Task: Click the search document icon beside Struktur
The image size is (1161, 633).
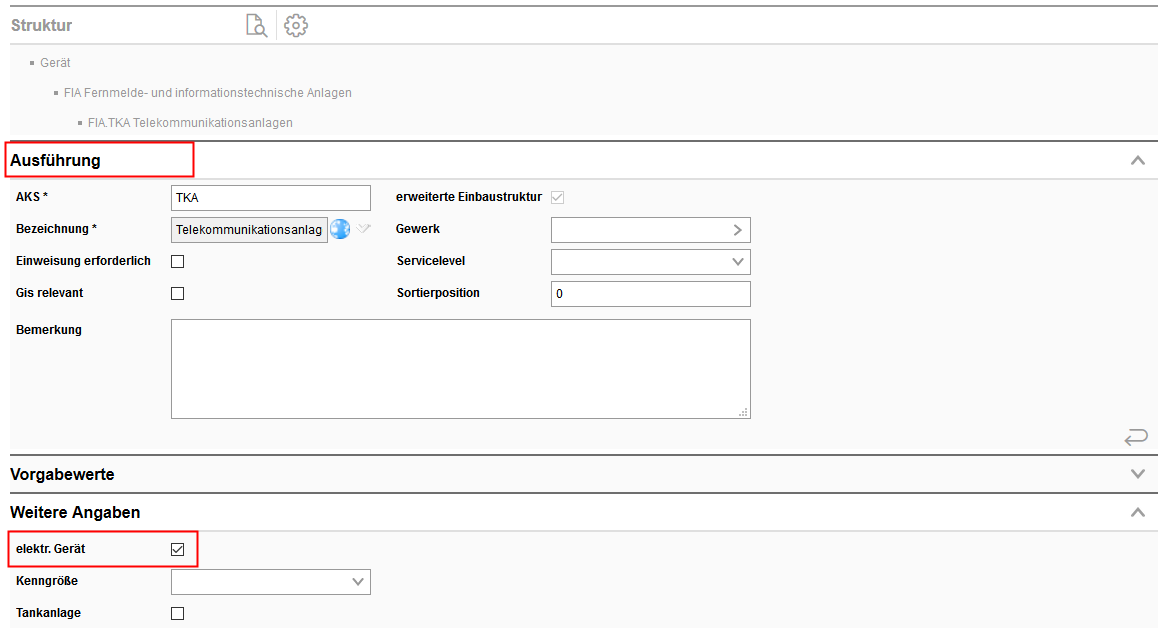Action: pos(257,26)
